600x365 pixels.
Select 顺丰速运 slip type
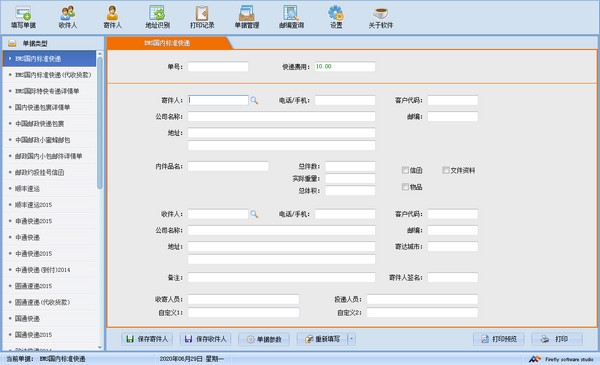[x=49, y=189]
